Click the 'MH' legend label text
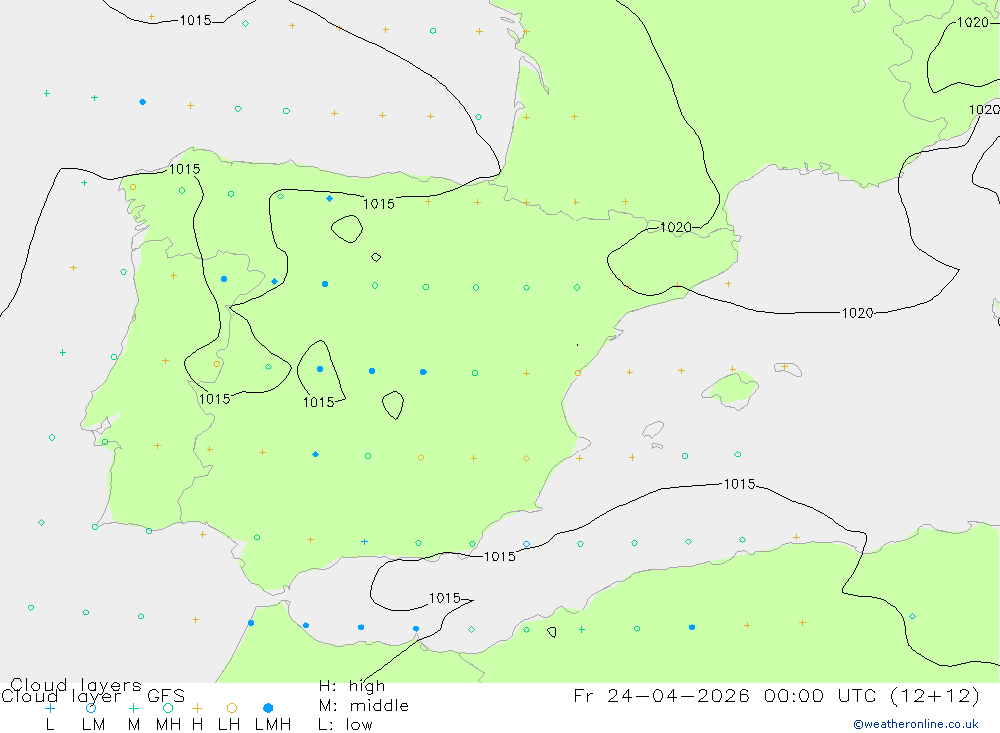 tap(168, 725)
